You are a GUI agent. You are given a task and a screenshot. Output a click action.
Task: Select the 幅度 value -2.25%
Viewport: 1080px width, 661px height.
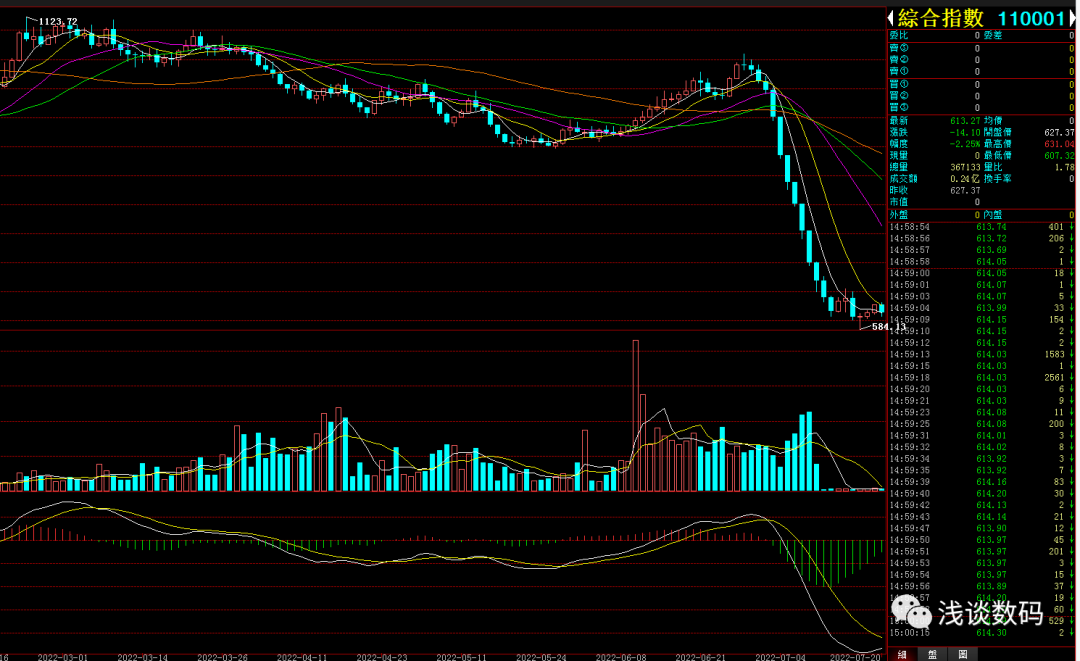click(x=964, y=144)
